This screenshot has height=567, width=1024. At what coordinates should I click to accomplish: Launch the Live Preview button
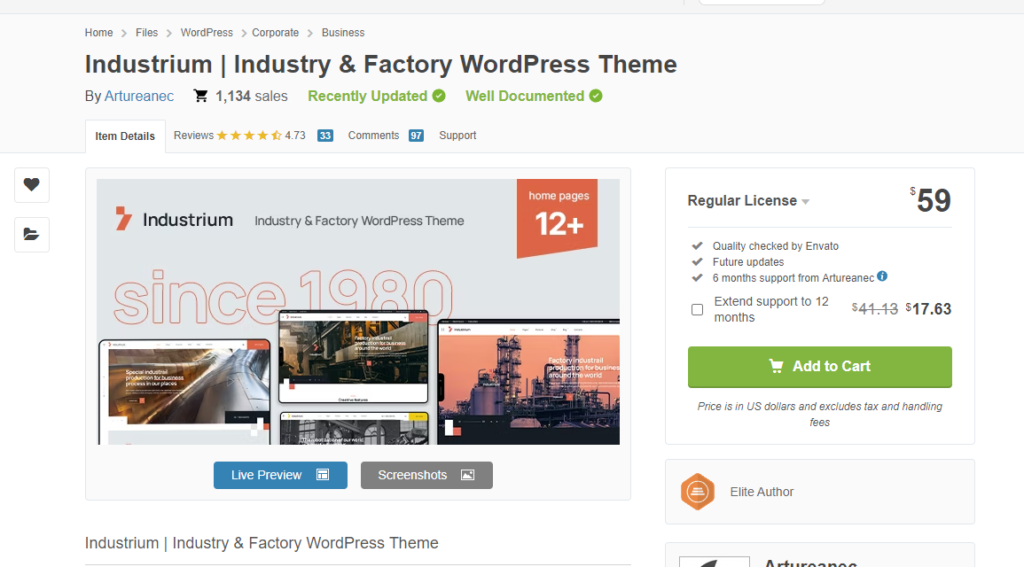[280, 475]
